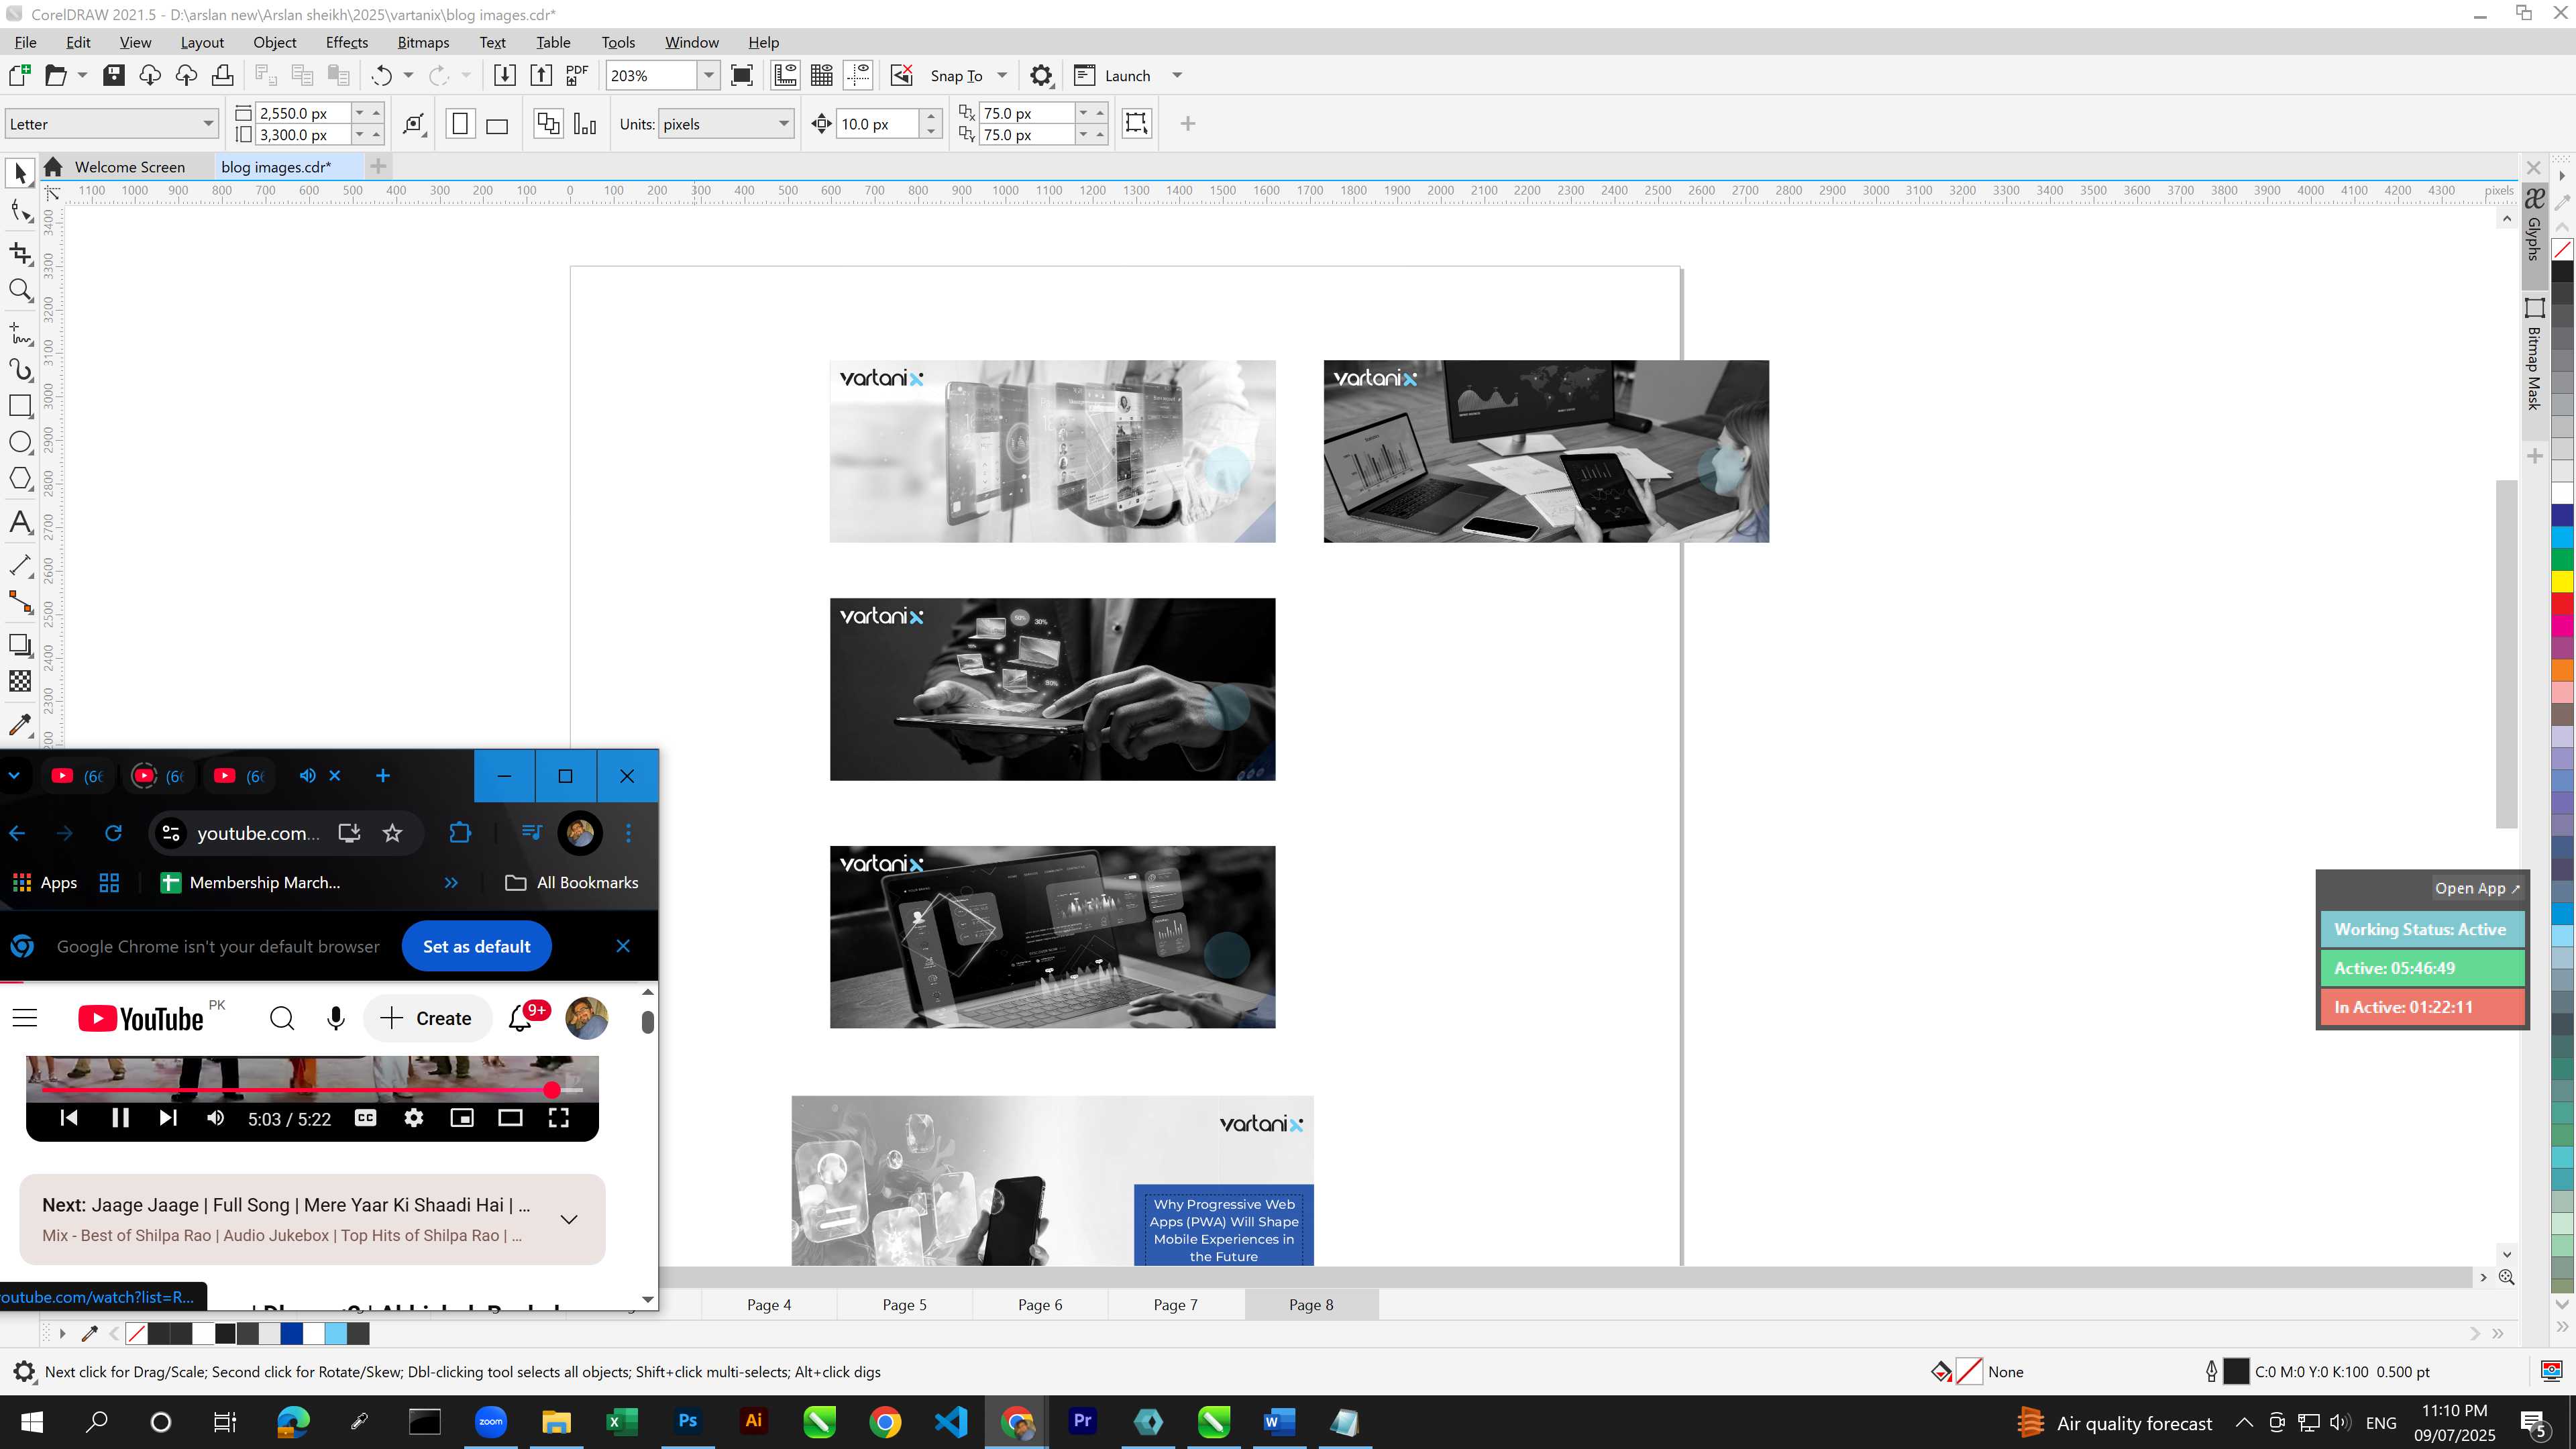Pick the yellow swatch in the color palette
Screen dimensions: 2576x1449
(x=2562, y=582)
